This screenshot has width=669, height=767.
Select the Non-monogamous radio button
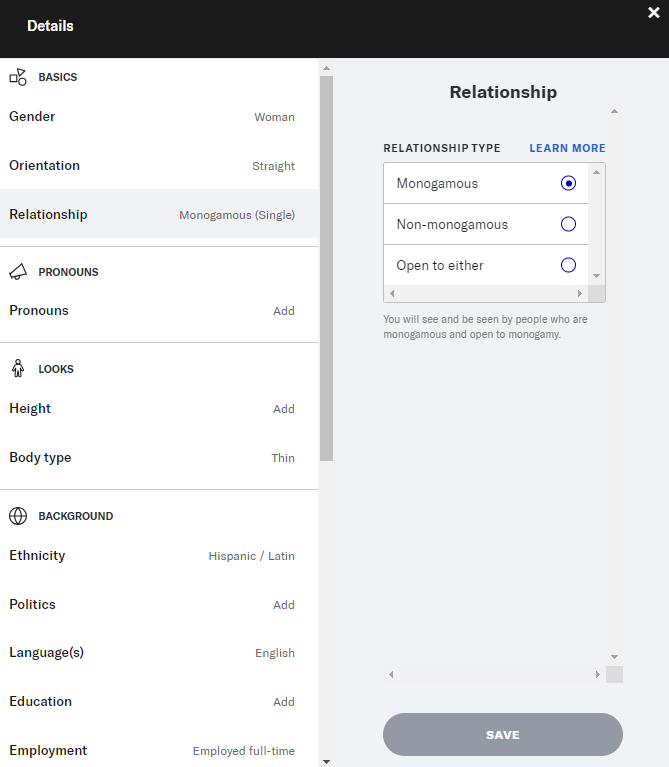click(568, 225)
